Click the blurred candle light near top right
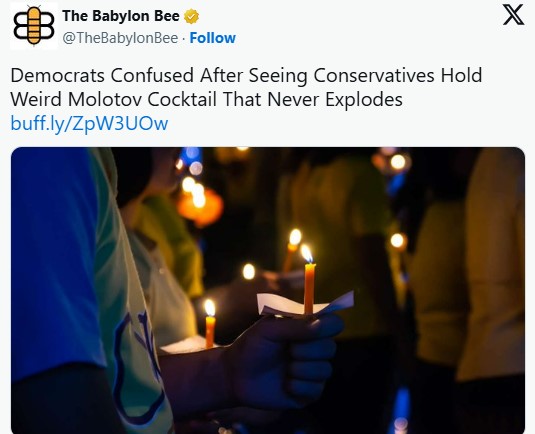Screen dimensions: 535x434 397,162
